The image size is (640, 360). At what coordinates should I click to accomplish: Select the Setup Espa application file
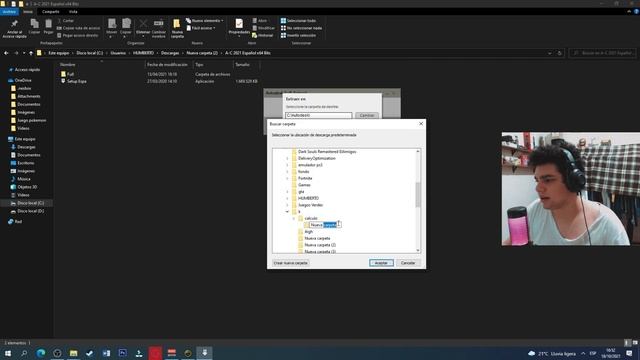point(76,81)
